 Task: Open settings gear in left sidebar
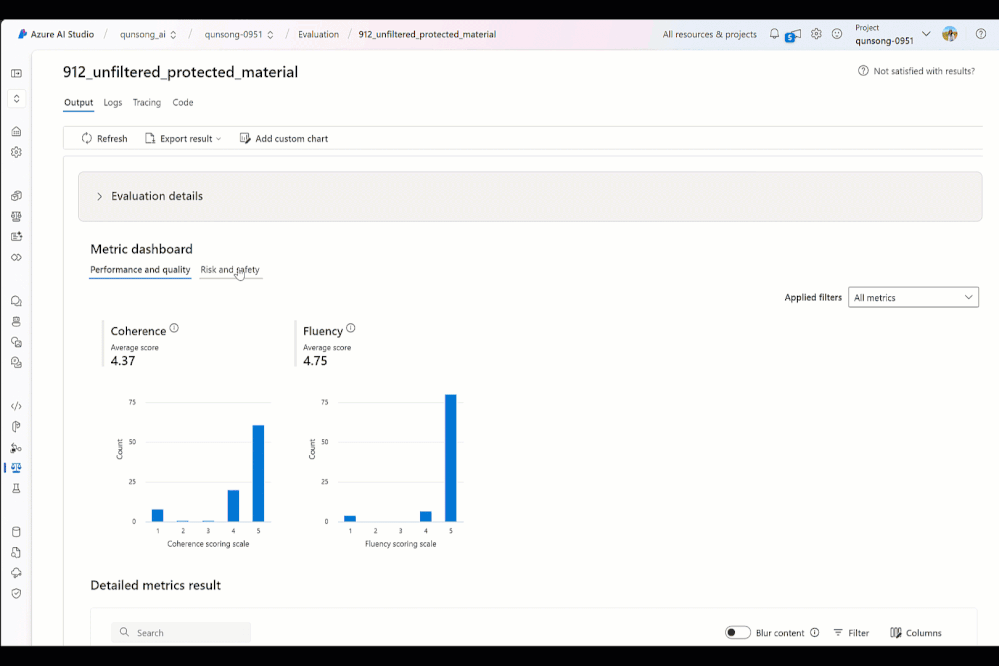[x=17, y=152]
